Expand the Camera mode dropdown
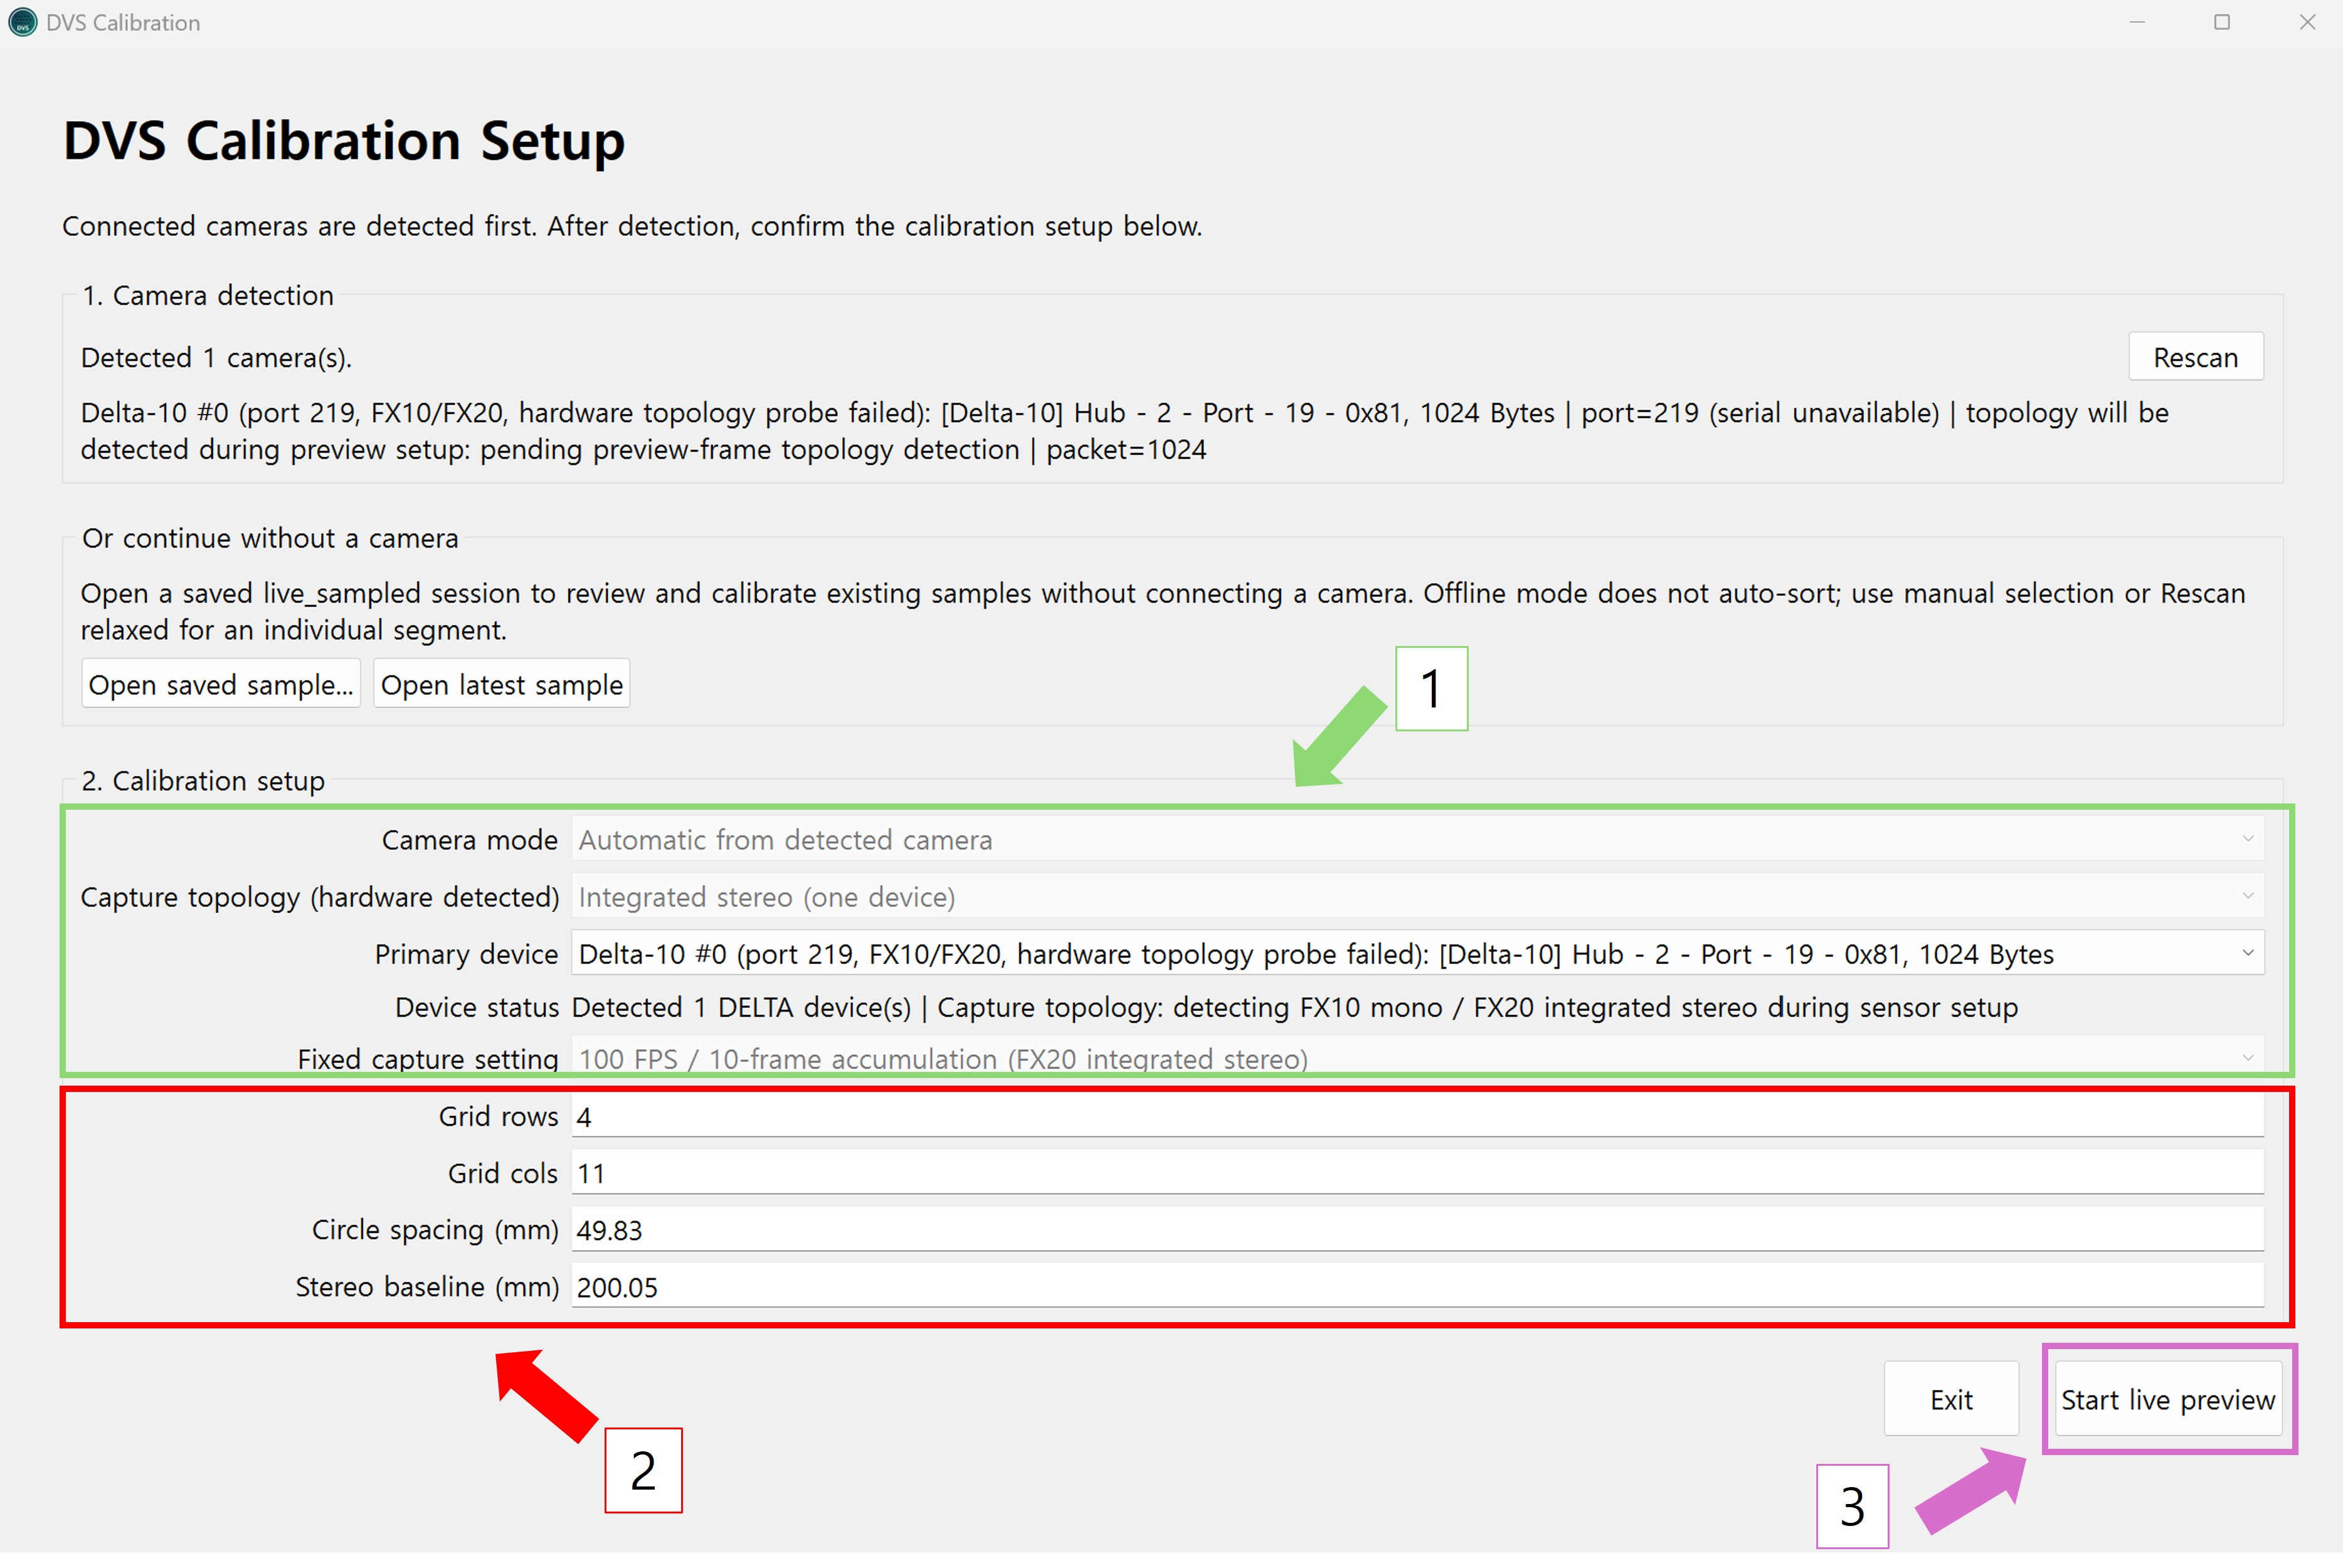The height and width of the screenshot is (1568, 2343). [1417, 839]
